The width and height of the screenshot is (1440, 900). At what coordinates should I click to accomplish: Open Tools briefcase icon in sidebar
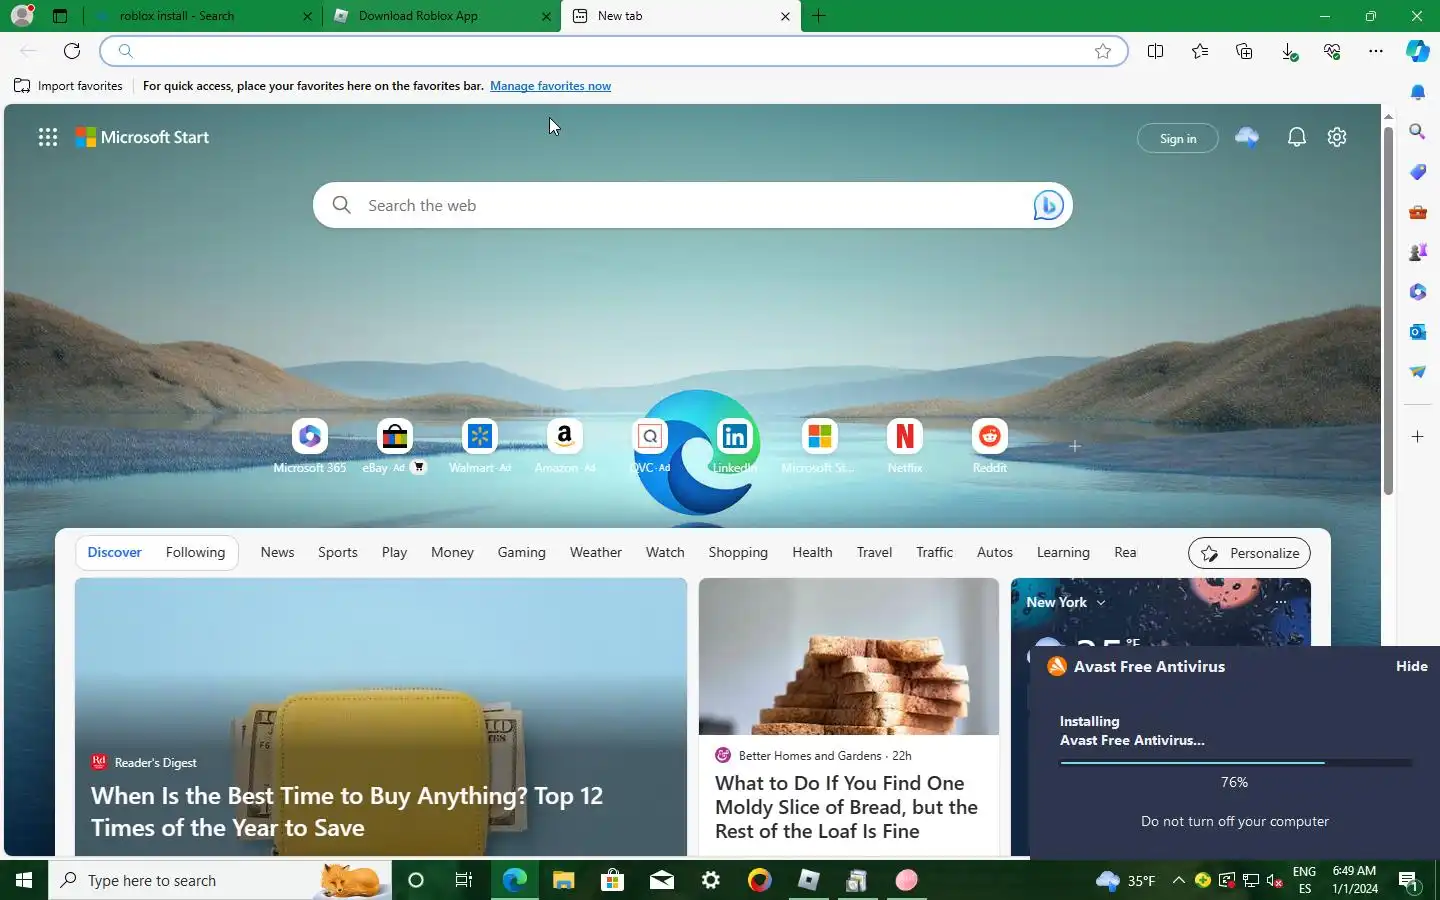[x=1417, y=211]
